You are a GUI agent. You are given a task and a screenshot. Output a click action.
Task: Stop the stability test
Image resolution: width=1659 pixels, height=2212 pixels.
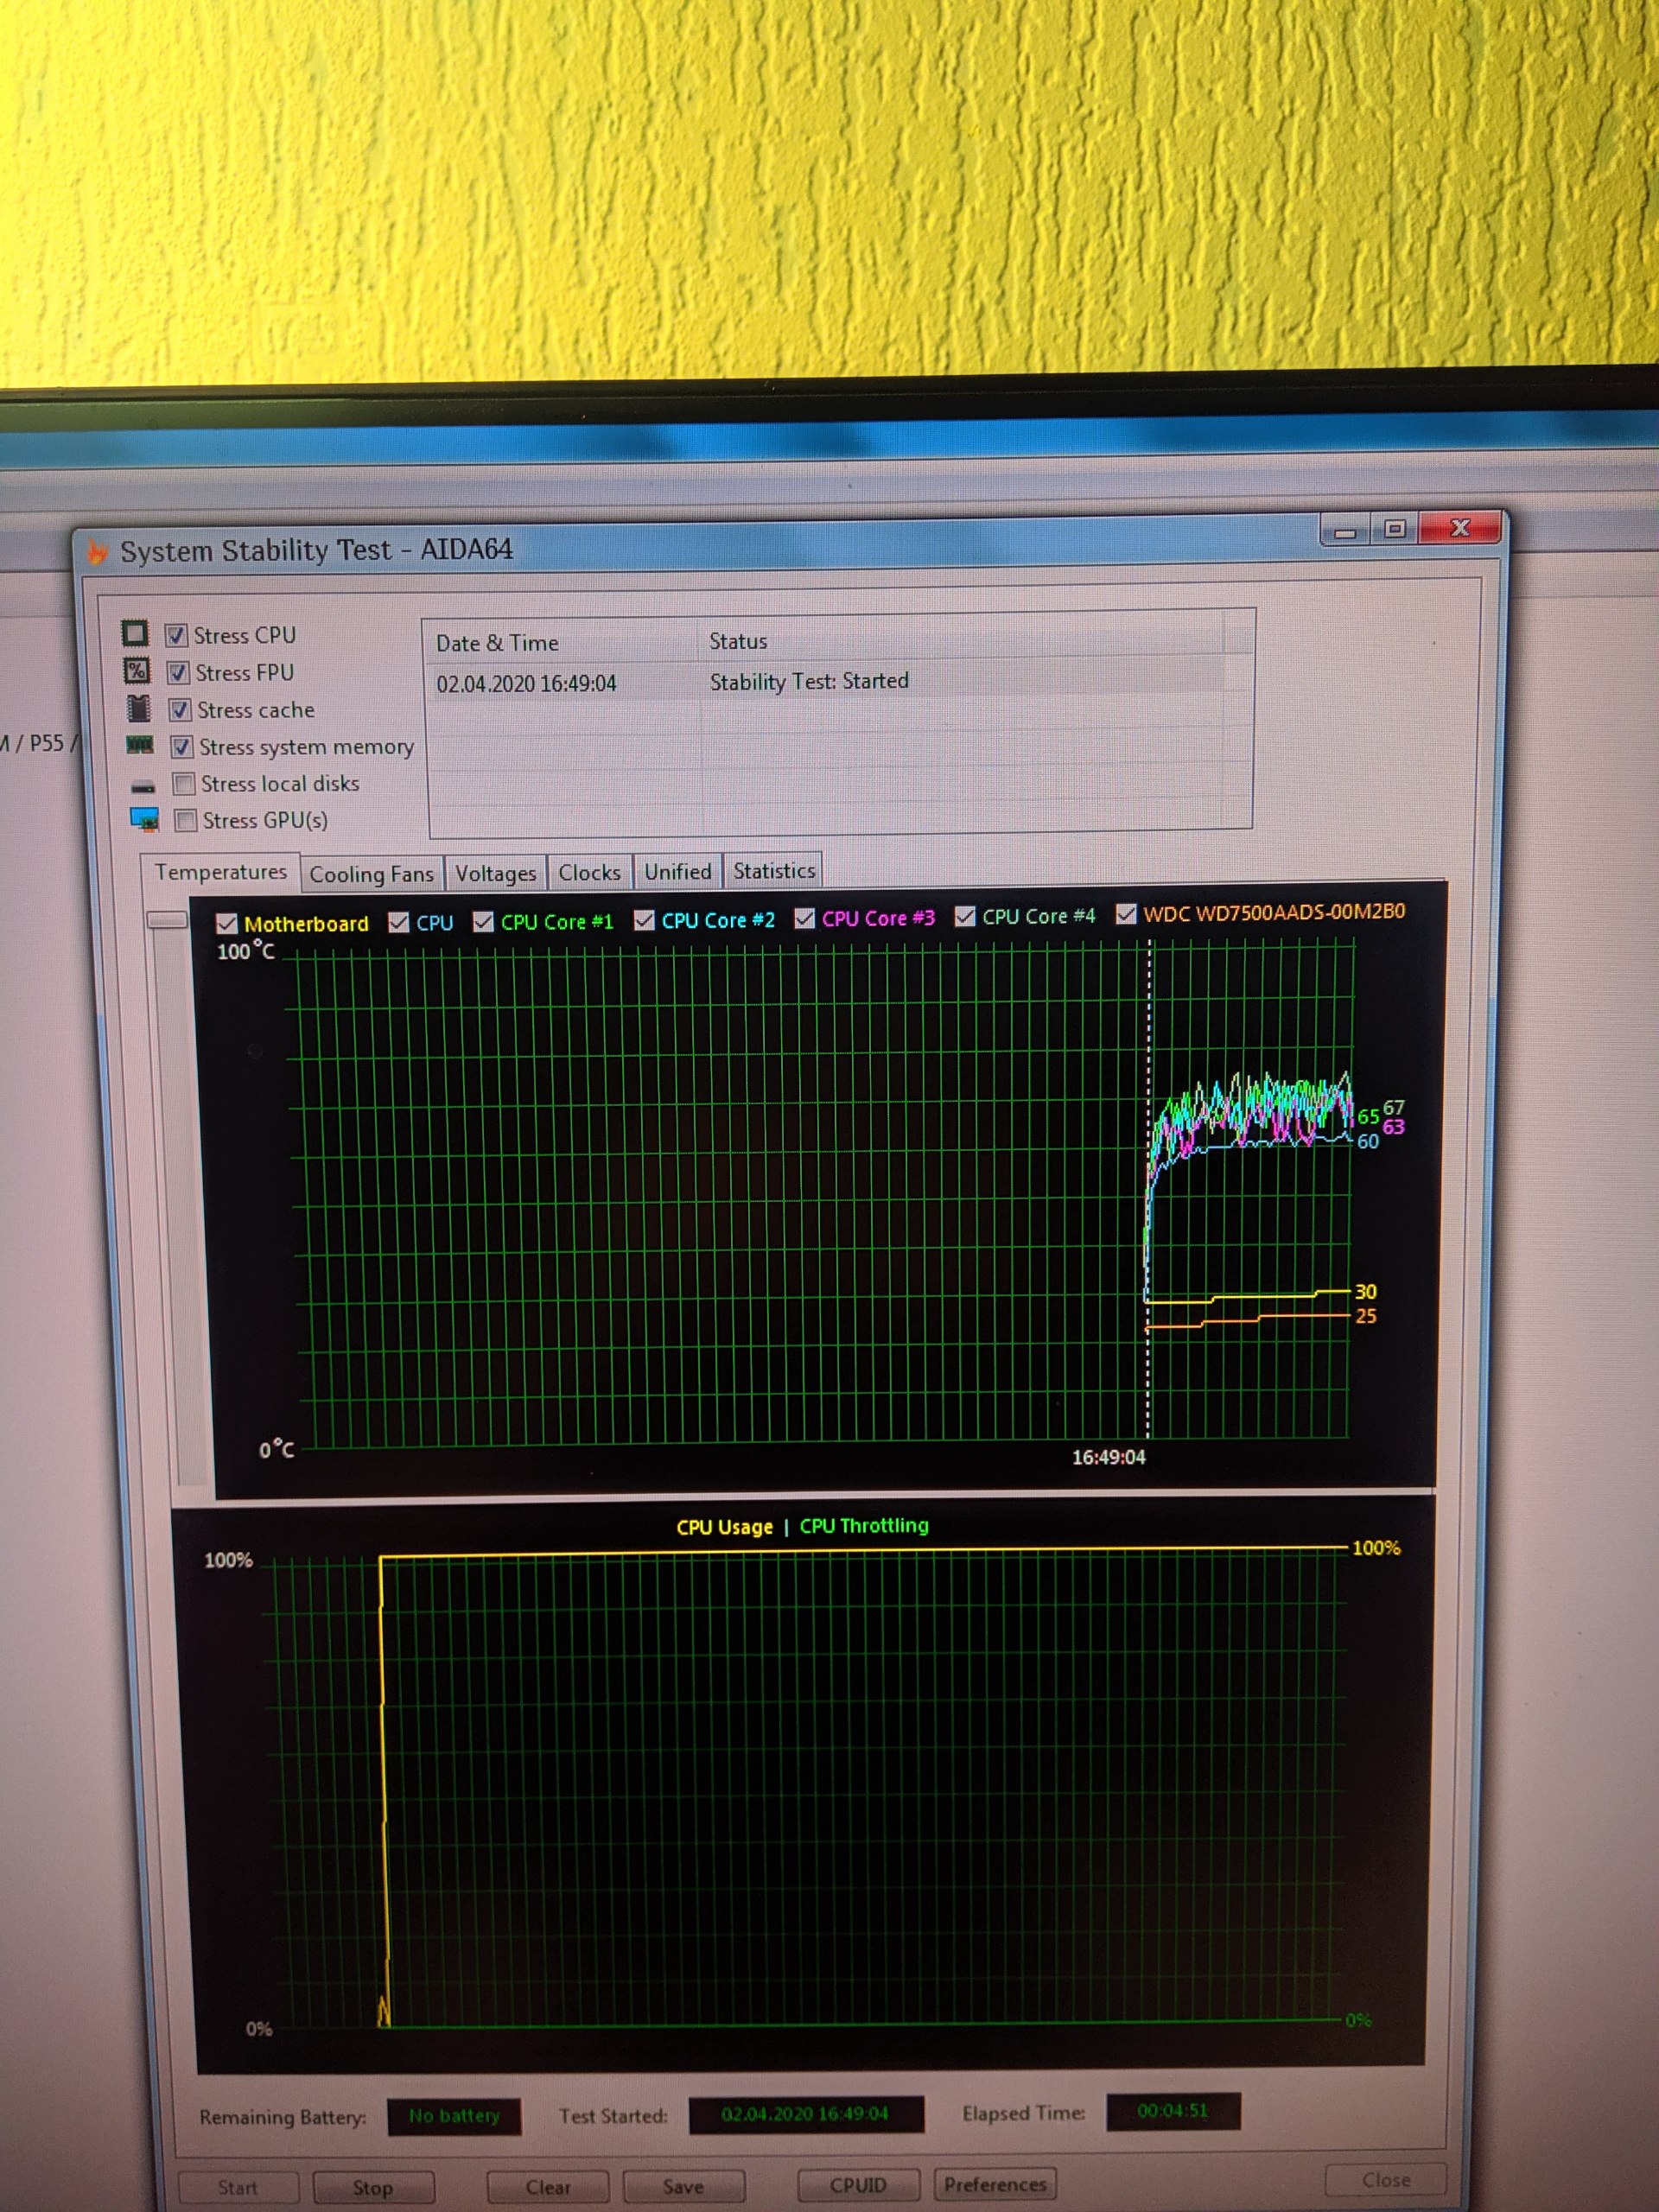pos(373,2187)
